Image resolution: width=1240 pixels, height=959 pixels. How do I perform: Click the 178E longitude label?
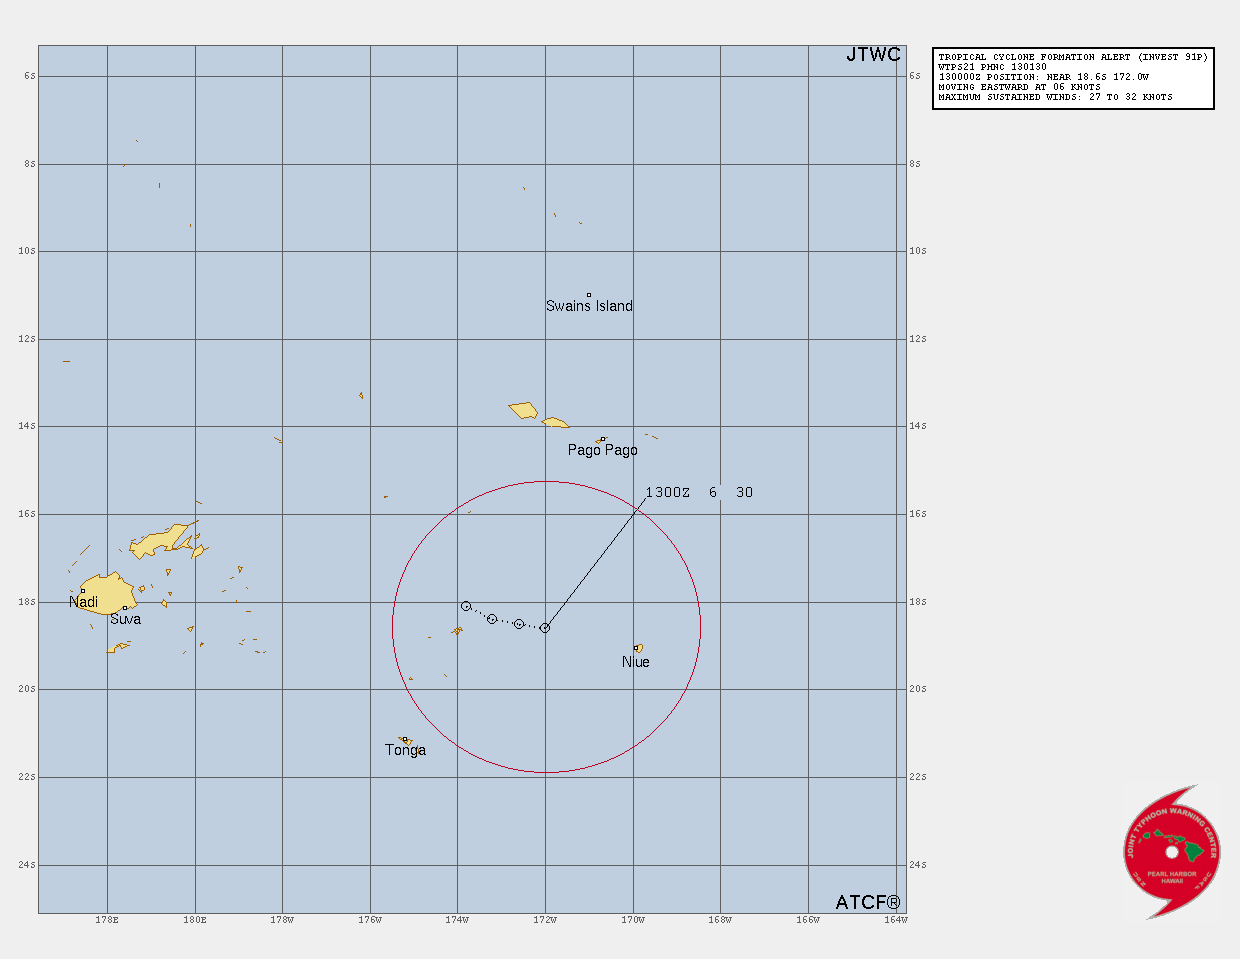[x=107, y=920]
